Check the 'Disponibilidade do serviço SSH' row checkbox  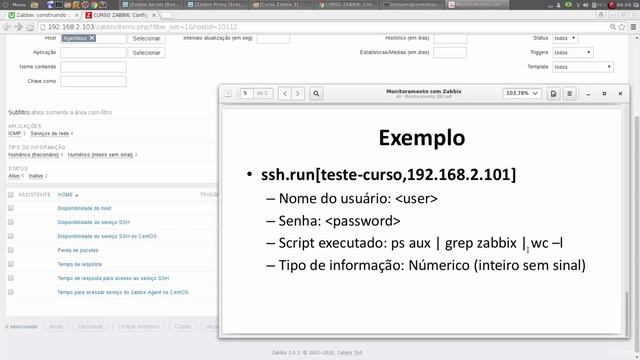click(x=11, y=222)
